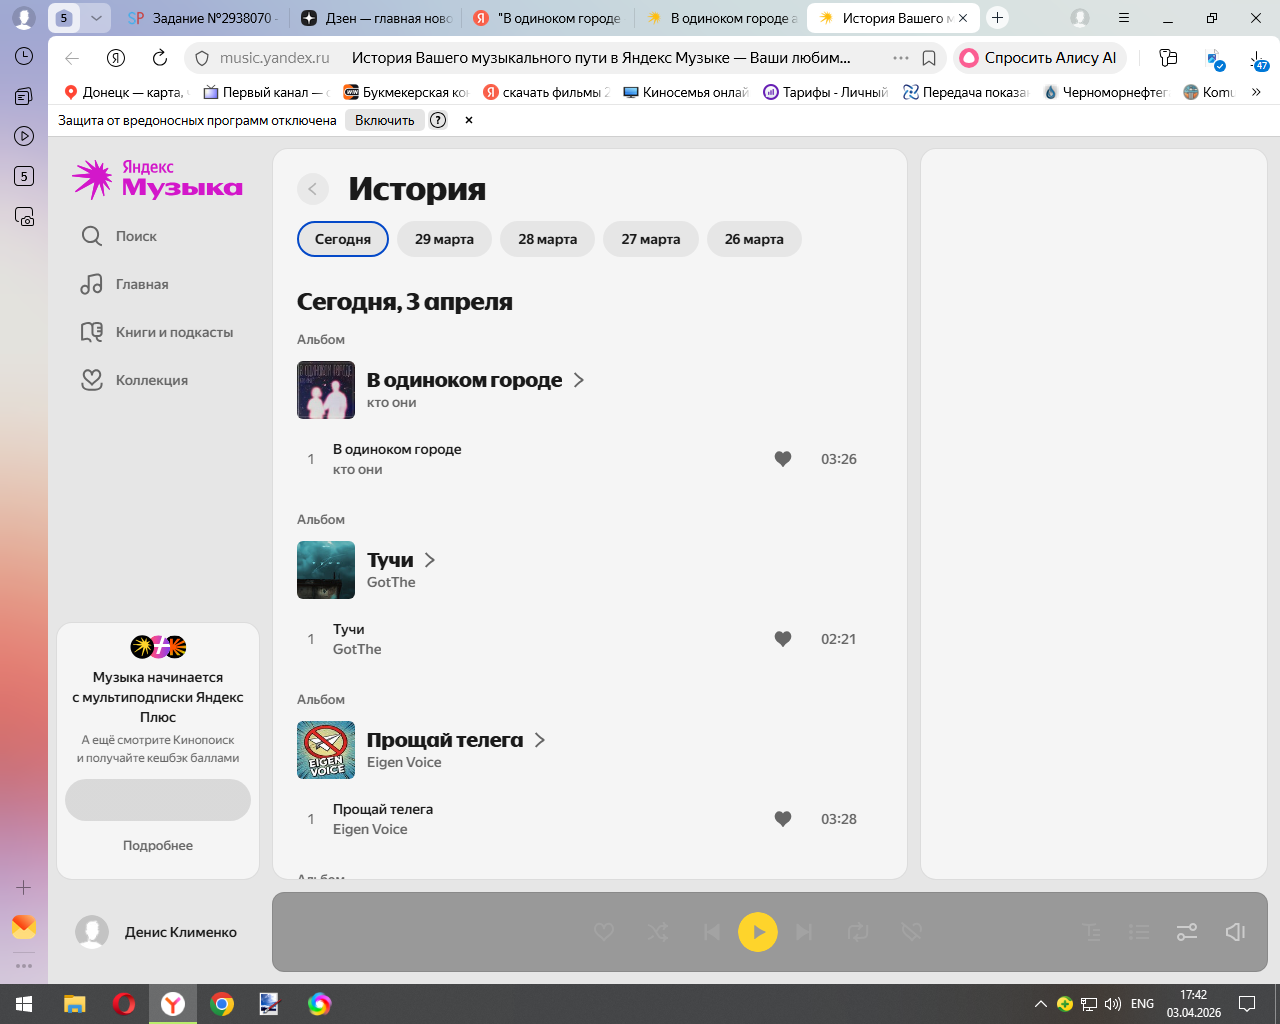Open Yandex home via the Я button
The image size is (1280, 1024).
(x=116, y=58)
